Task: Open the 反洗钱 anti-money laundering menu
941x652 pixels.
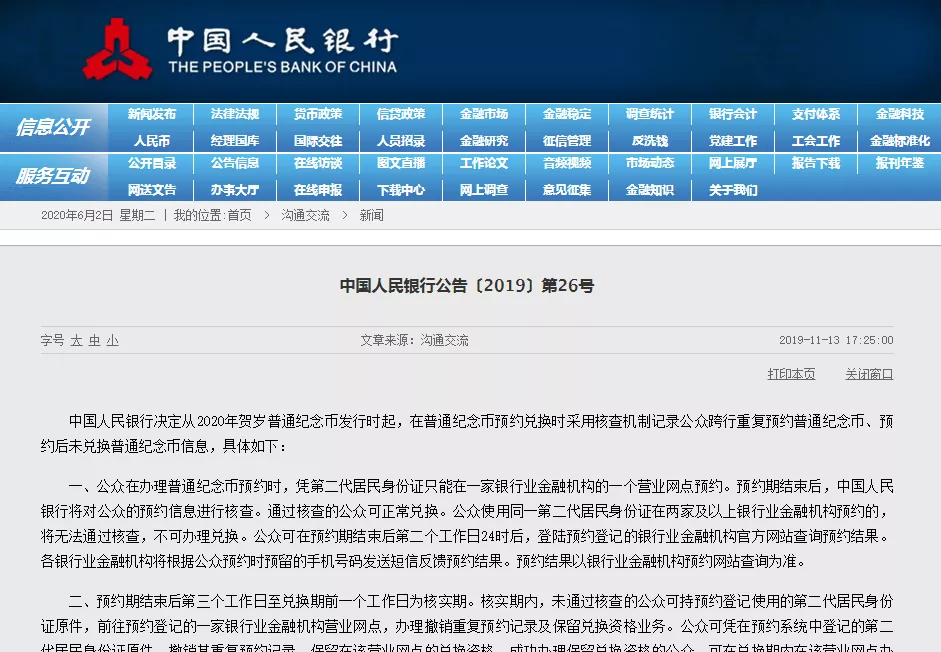Action: pos(650,141)
